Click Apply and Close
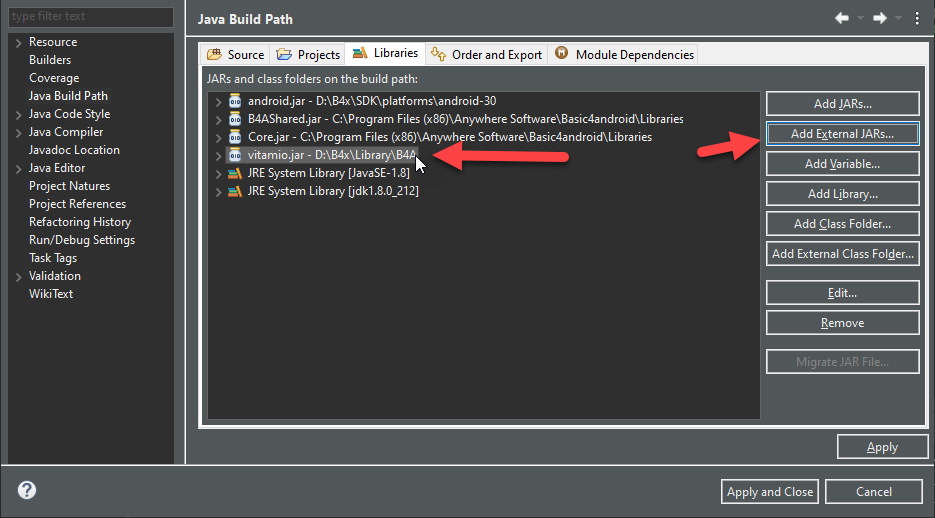Image resolution: width=935 pixels, height=518 pixels. coord(770,492)
